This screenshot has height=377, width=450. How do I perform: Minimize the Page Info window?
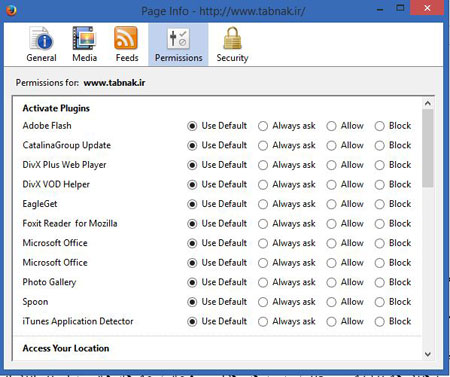(380, 10)
